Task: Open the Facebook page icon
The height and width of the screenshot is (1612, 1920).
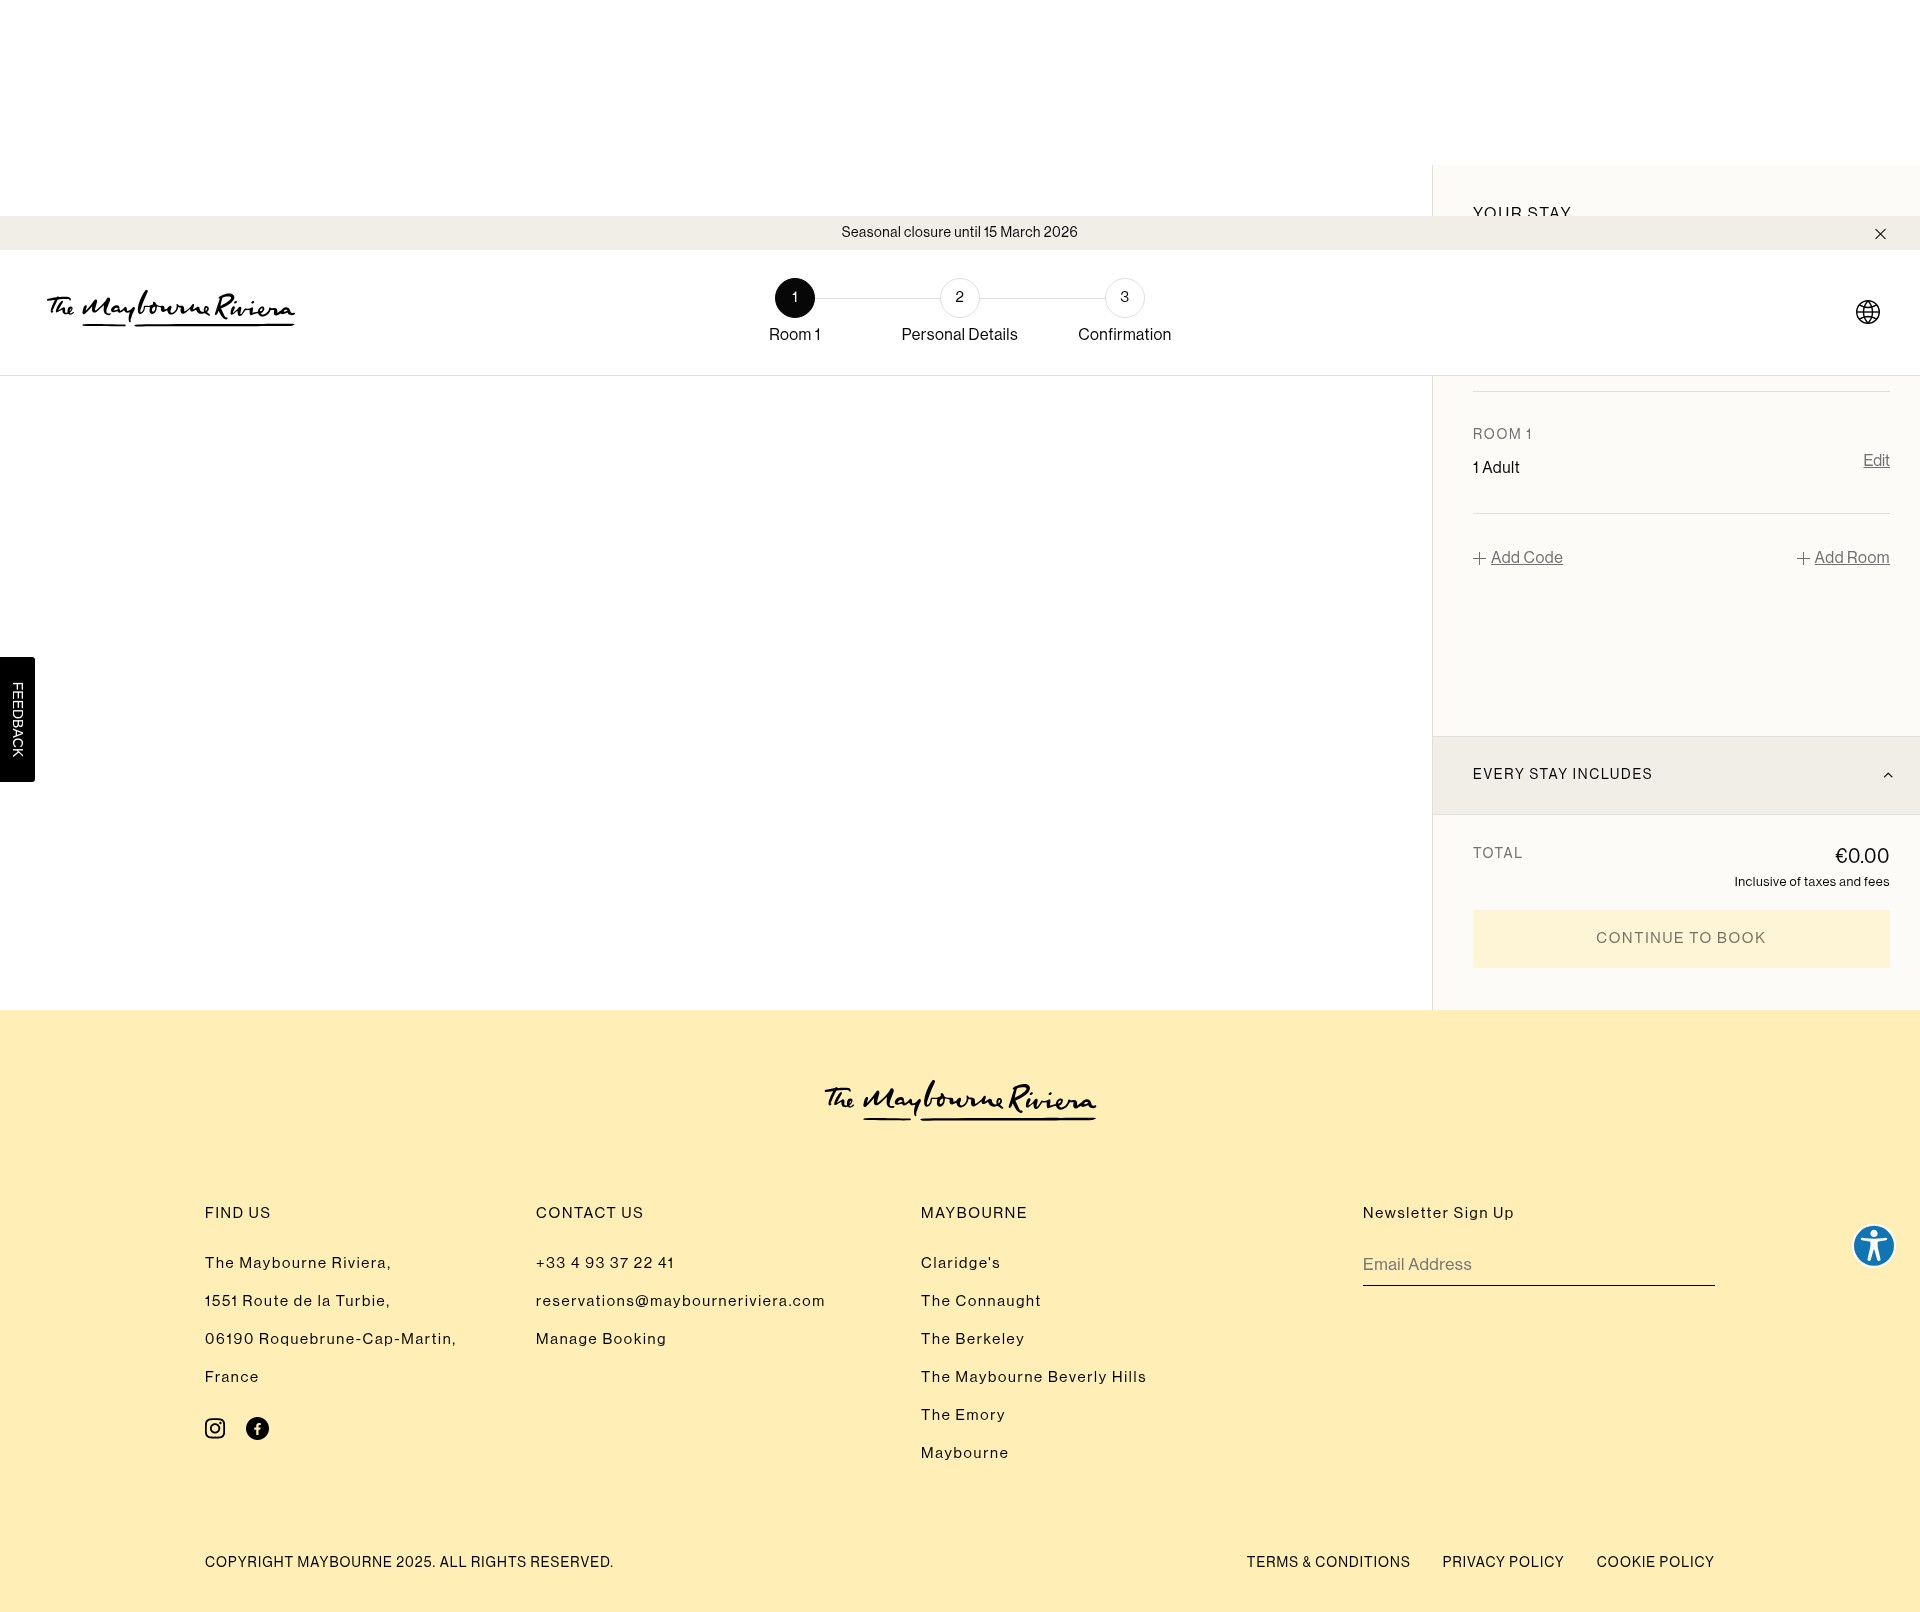Action: point(257,1428)
